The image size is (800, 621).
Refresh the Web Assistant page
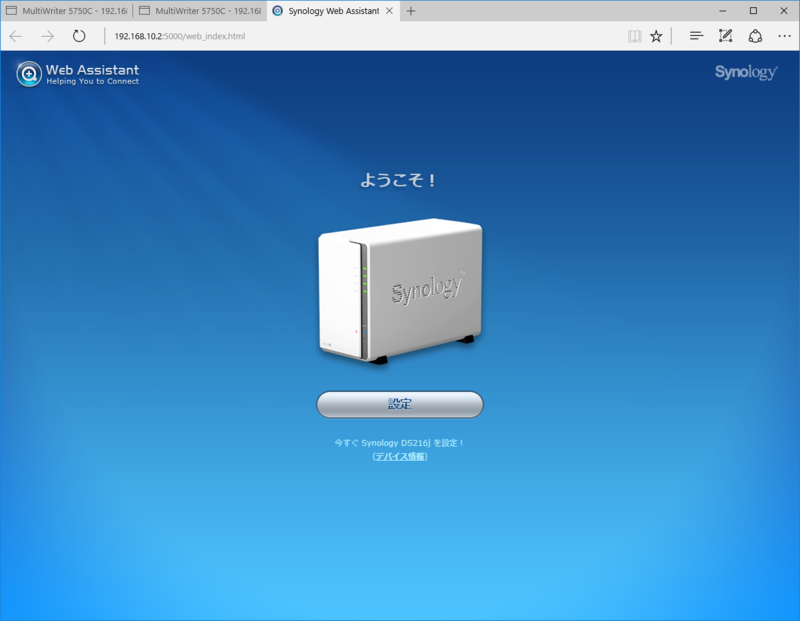pos(79,36)
